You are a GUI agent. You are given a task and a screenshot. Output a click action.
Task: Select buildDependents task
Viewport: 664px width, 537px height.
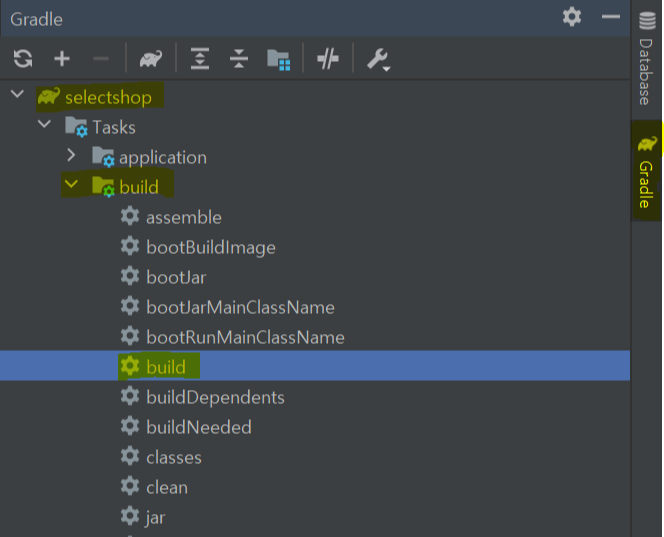coord(315,397)
